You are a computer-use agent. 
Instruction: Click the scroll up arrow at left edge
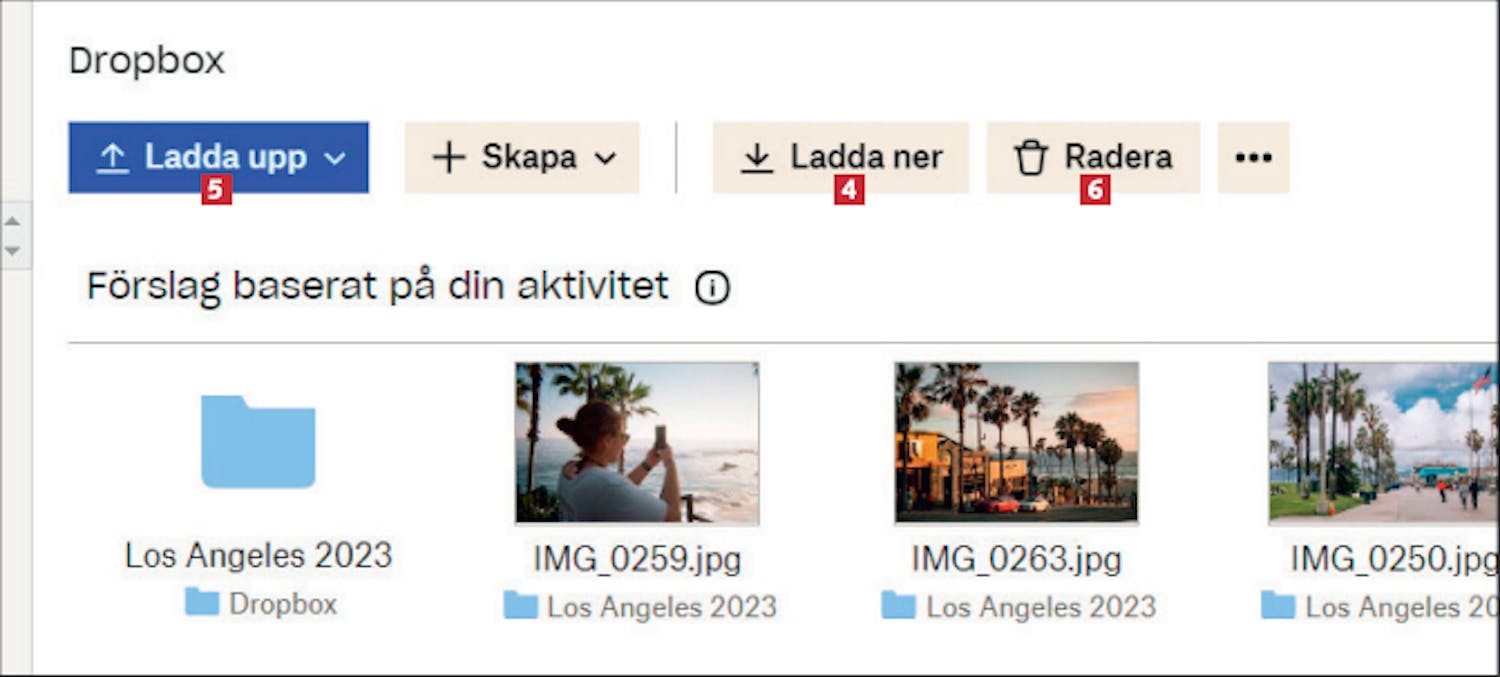pyautogui.click(x=13, y=219)
